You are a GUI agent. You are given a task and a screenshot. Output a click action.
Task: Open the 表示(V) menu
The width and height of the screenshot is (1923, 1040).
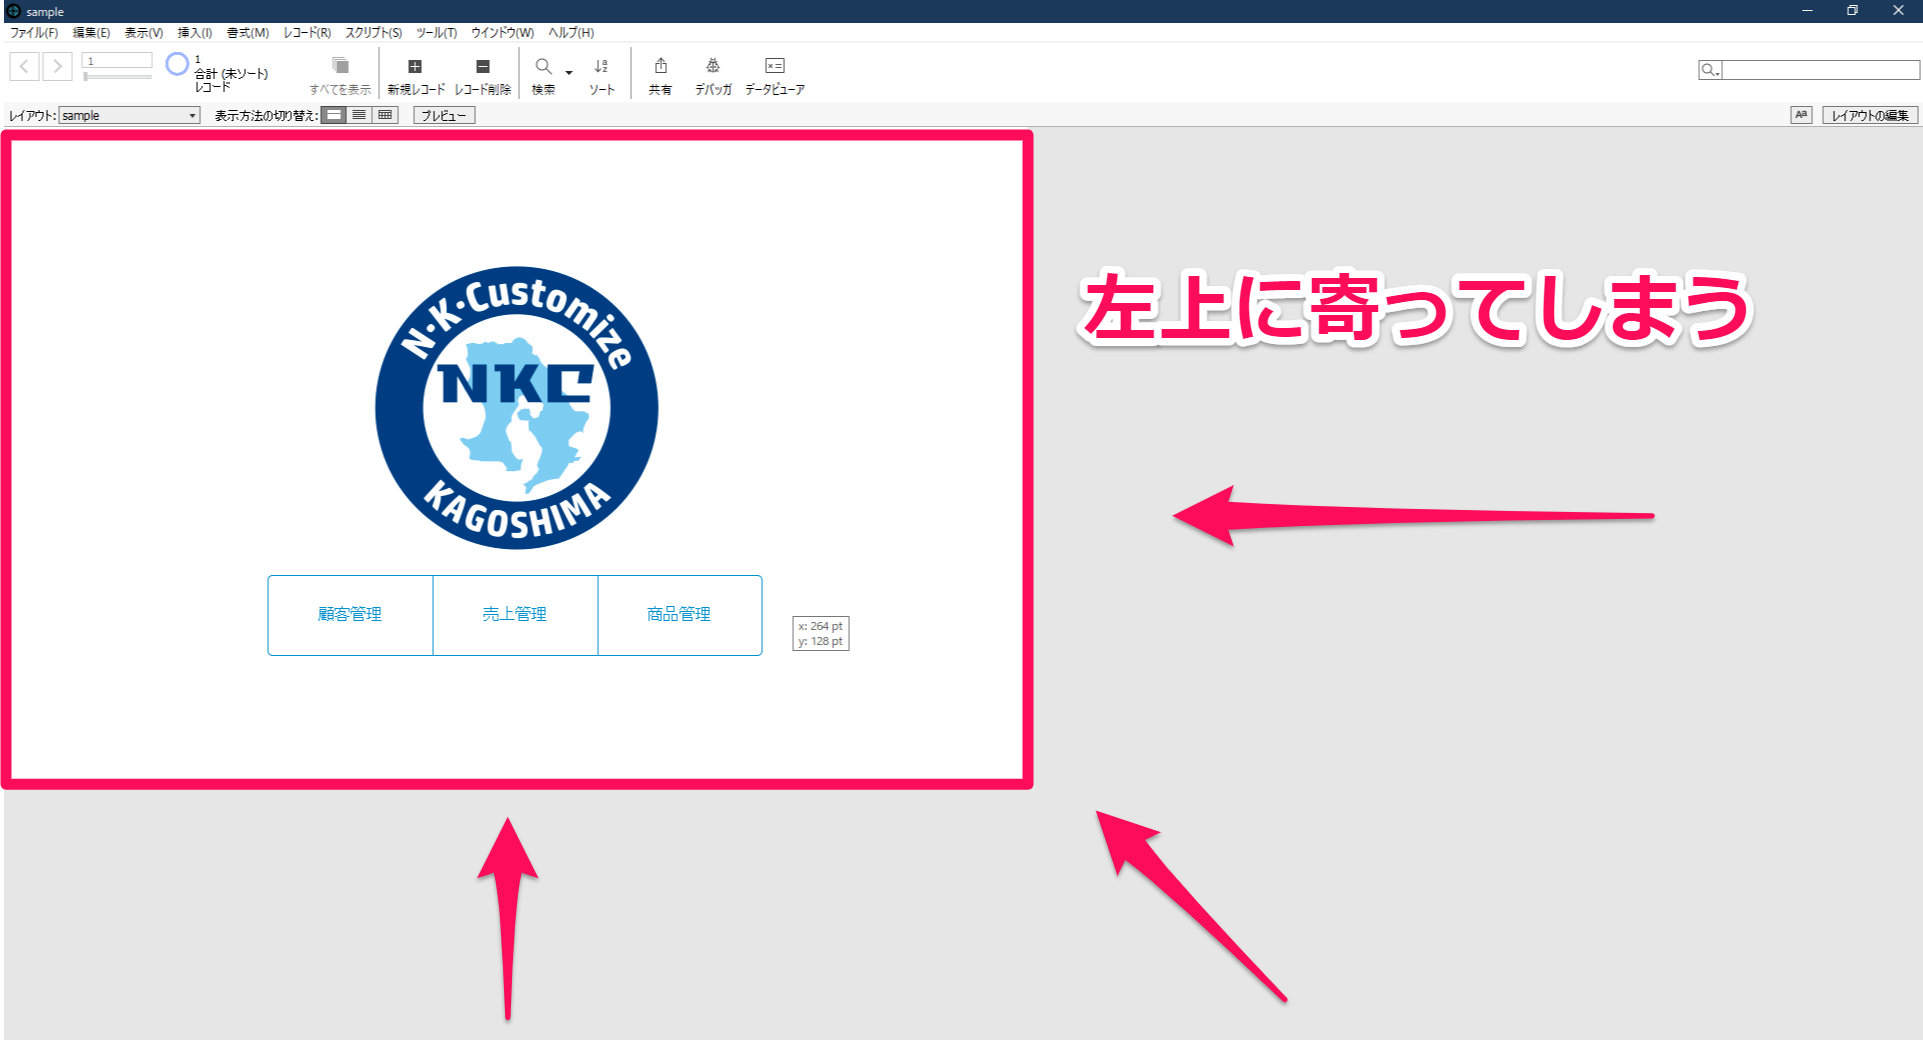pyautogui.click(x=144, y=33)
